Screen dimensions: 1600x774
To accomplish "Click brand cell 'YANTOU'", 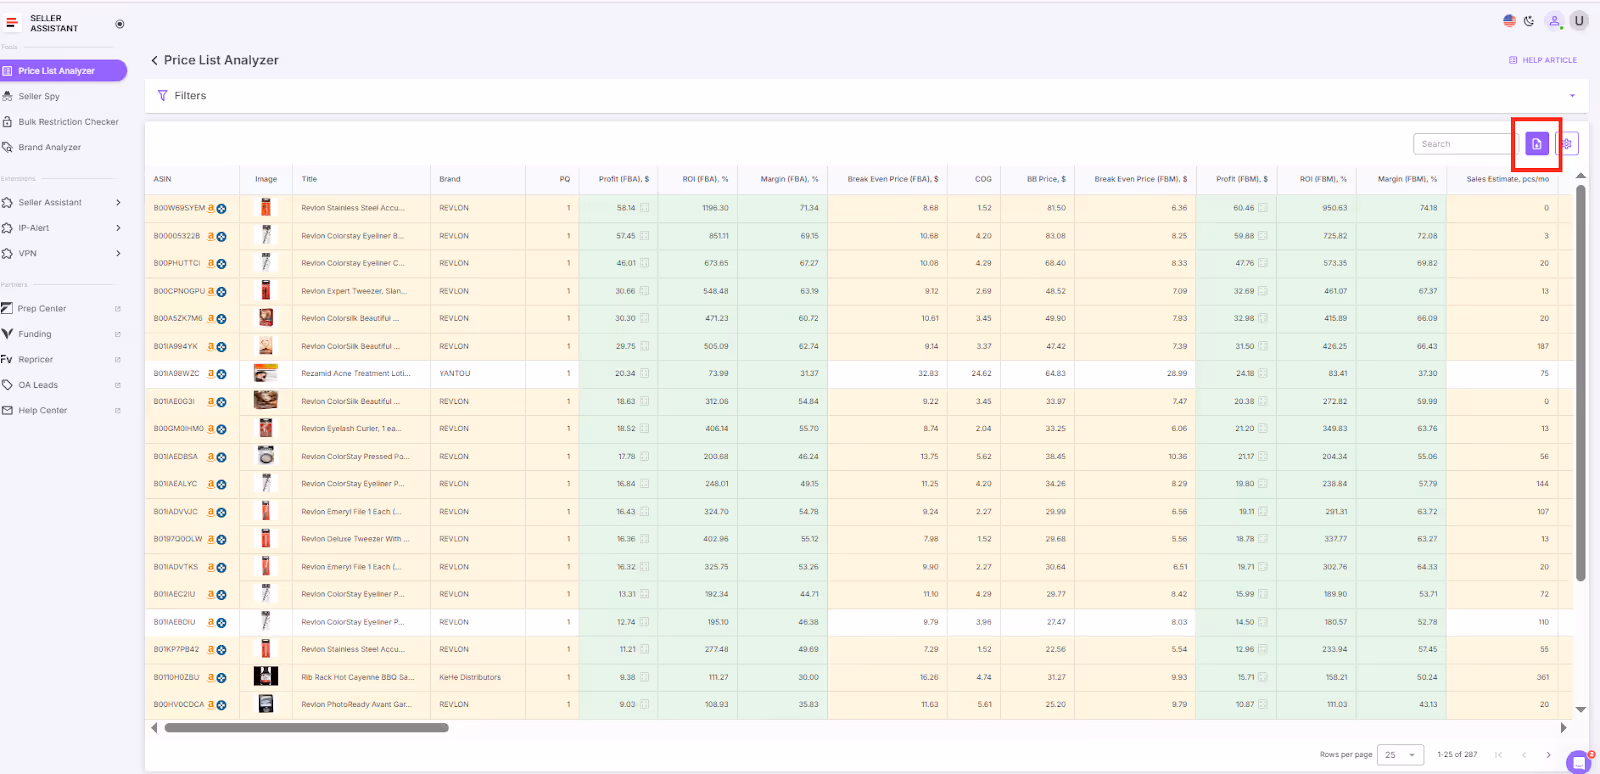I will tap(455, 373).
